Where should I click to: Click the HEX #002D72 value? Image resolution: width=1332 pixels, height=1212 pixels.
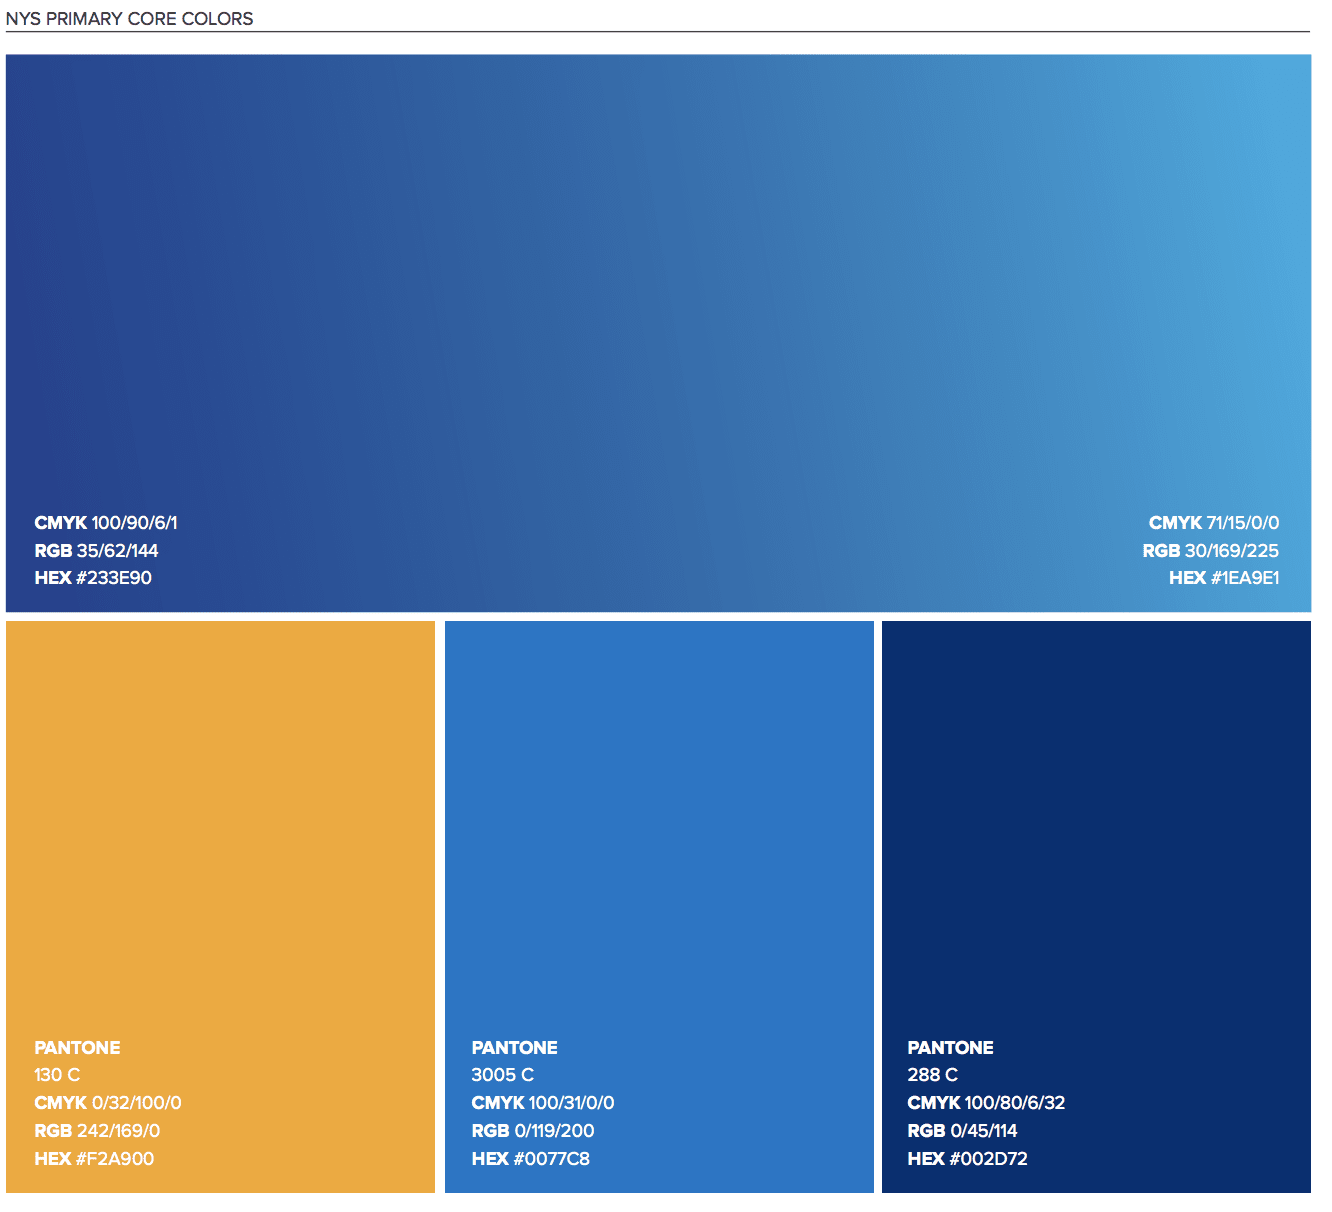(x=967, y=1159)
